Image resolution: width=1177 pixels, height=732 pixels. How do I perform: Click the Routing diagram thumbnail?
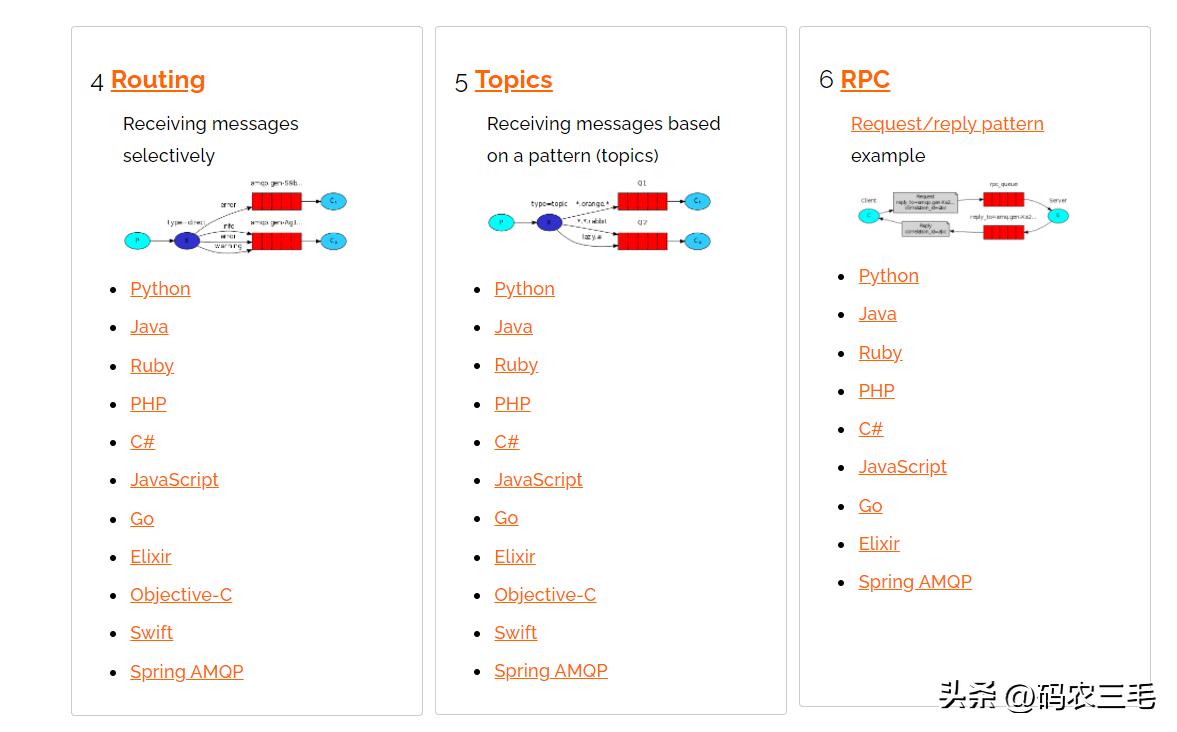click(x=236, y=217)
